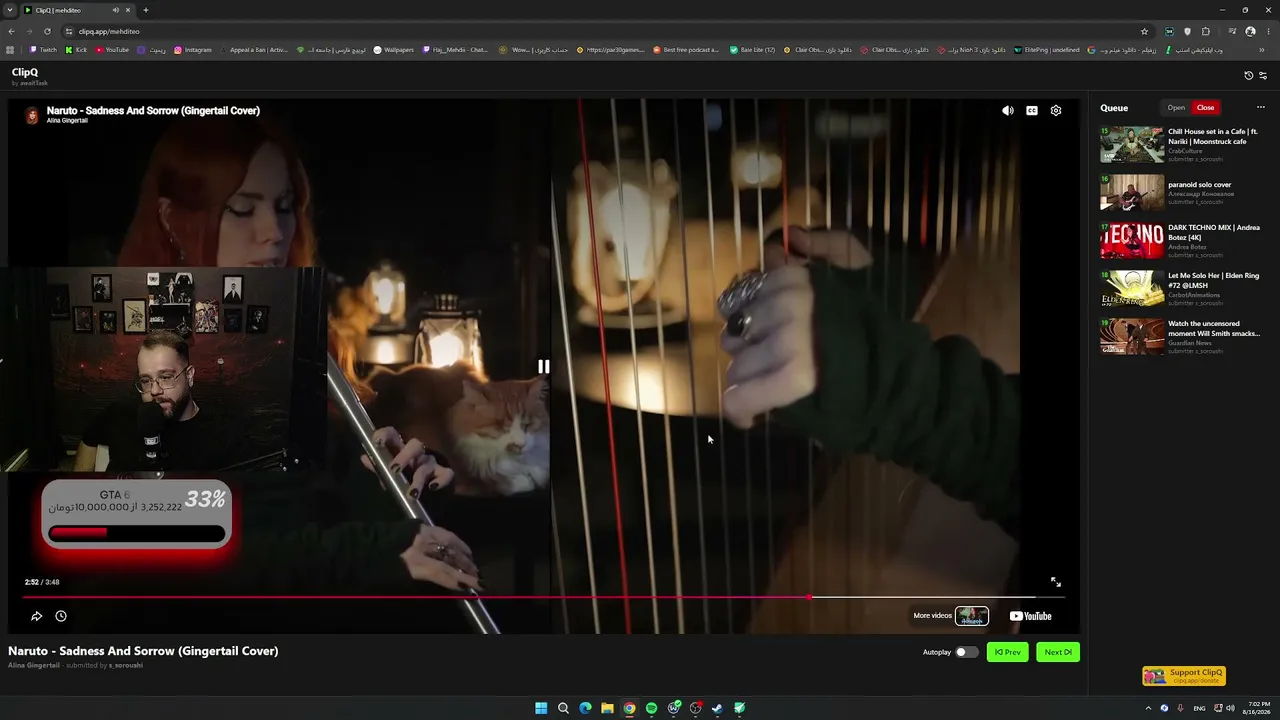
Task: Switch the ENG input language indicator
Action: [1199, 708]
